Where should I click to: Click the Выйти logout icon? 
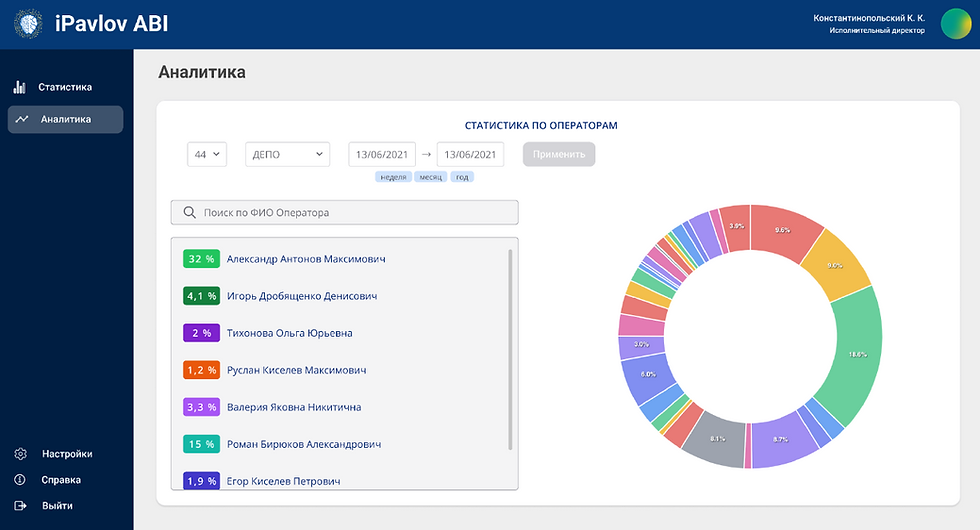pyautogui.click(x=20, y=506)
